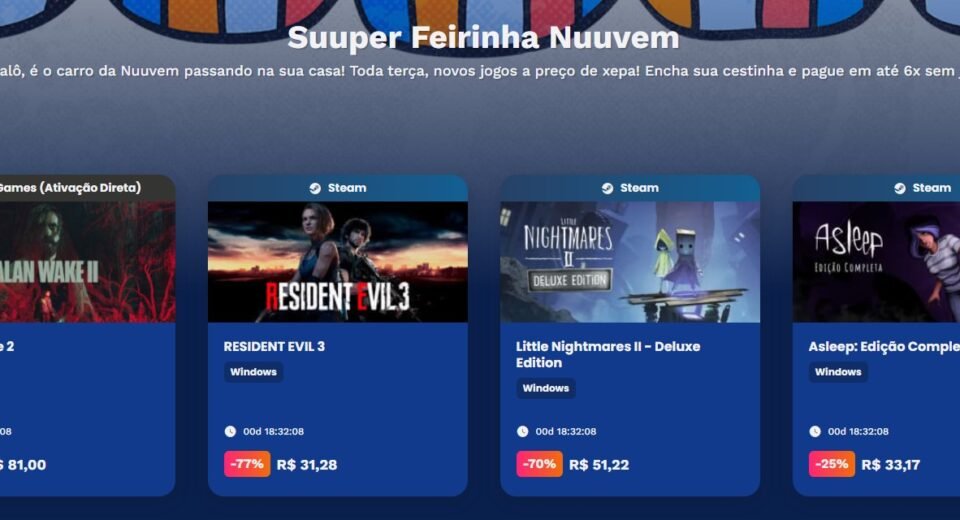The image size is (960, 520).
Task: Select the Windows tag on Little Nightmares II
Action: [x=546, y=388]
